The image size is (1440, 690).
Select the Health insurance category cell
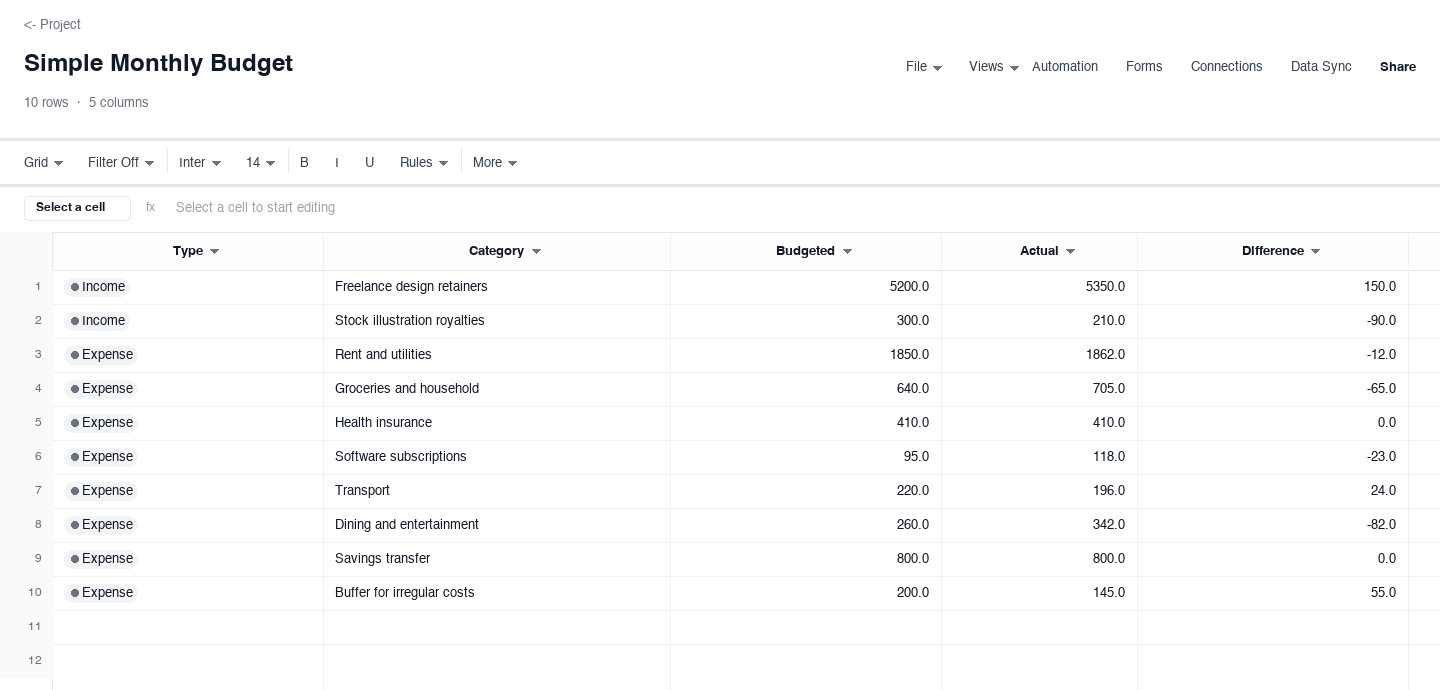tap(497, 423)
